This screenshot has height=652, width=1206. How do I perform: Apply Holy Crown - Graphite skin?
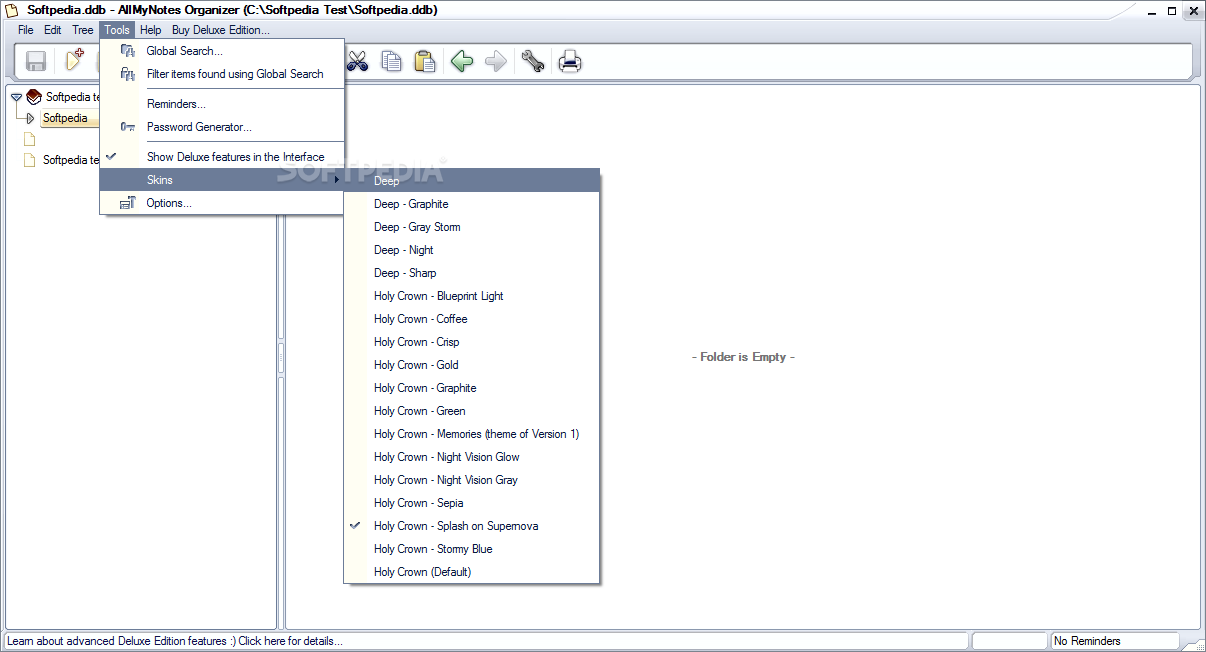point(471,388)
